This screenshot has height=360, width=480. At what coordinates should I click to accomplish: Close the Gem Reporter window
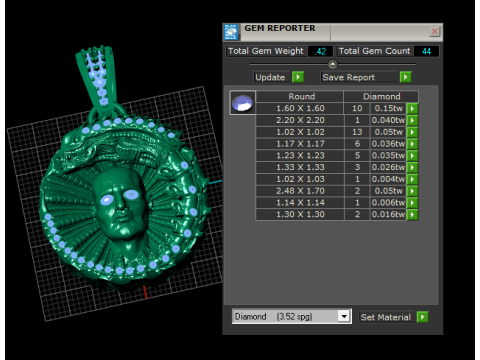[435, 32]
